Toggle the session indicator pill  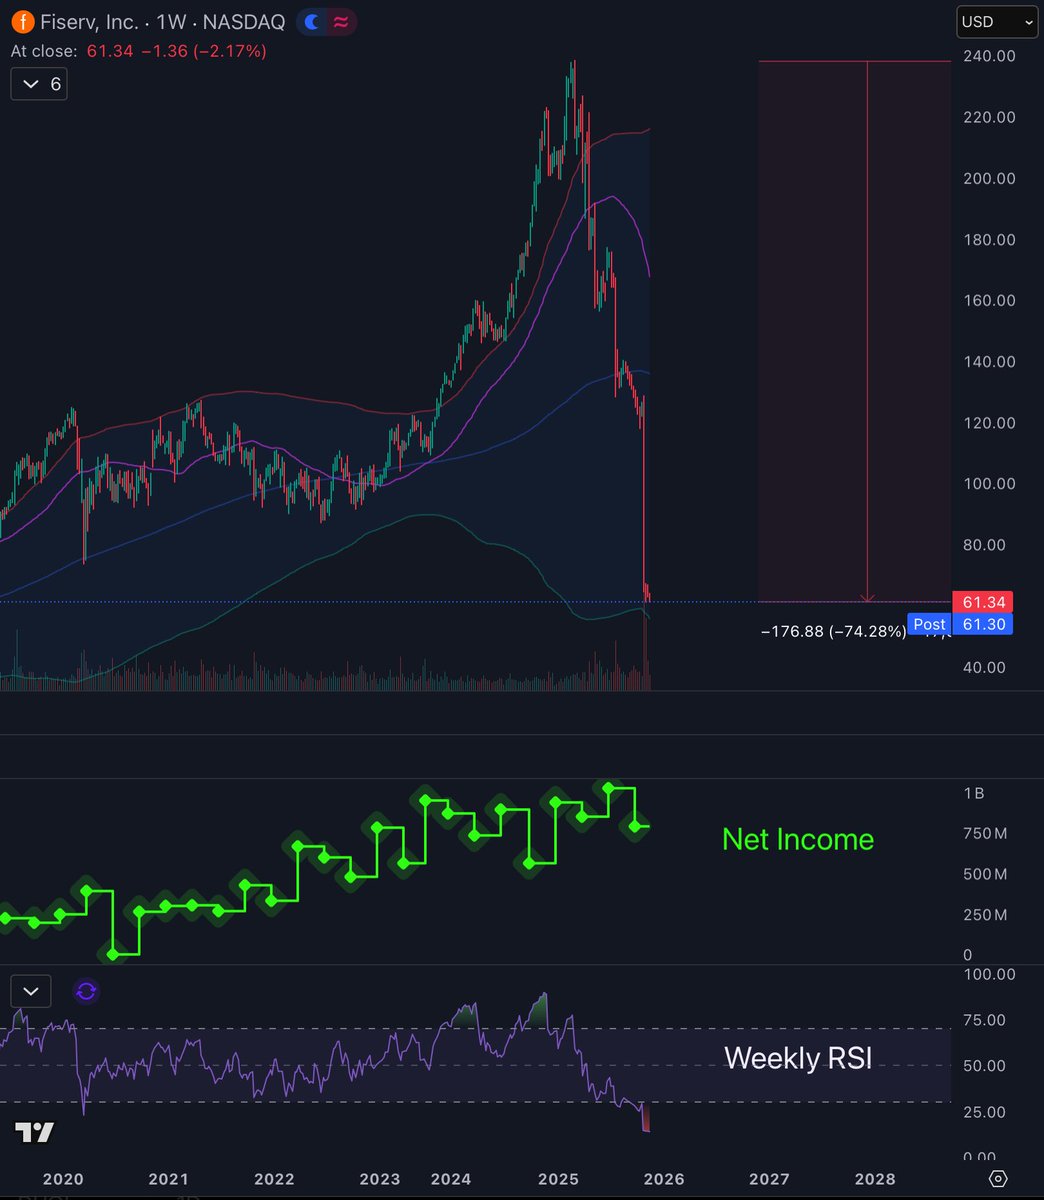click(x=325, y=20)
